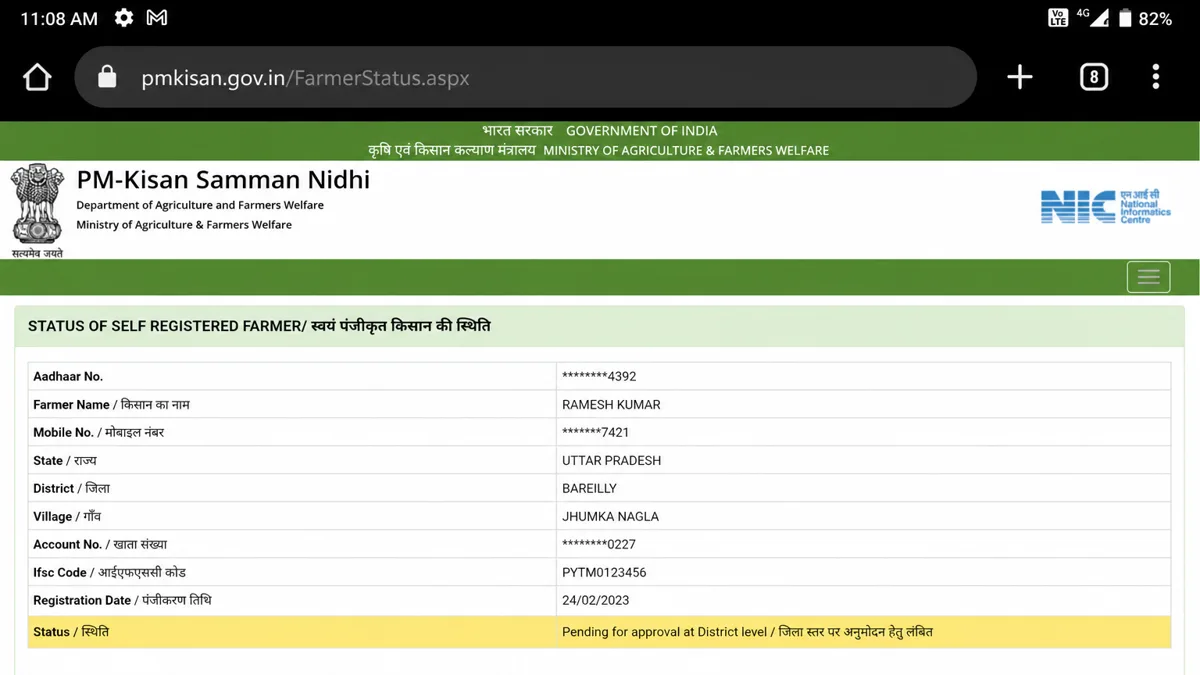Click Pending for approval at District level status
The height and width of the screenshot is (675, 1200).
coord(747,632)
